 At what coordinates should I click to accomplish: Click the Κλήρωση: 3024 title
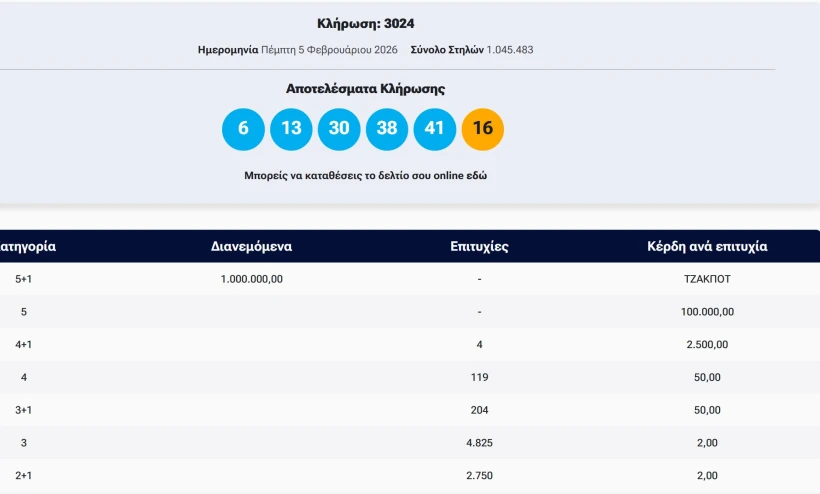pos(365,24)
